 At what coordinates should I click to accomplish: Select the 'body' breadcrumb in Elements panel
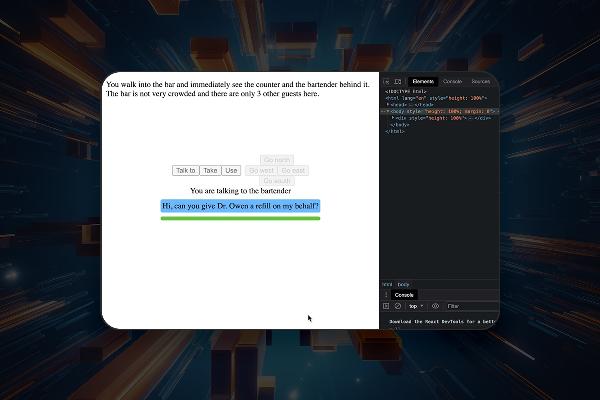tap(403, 284)
